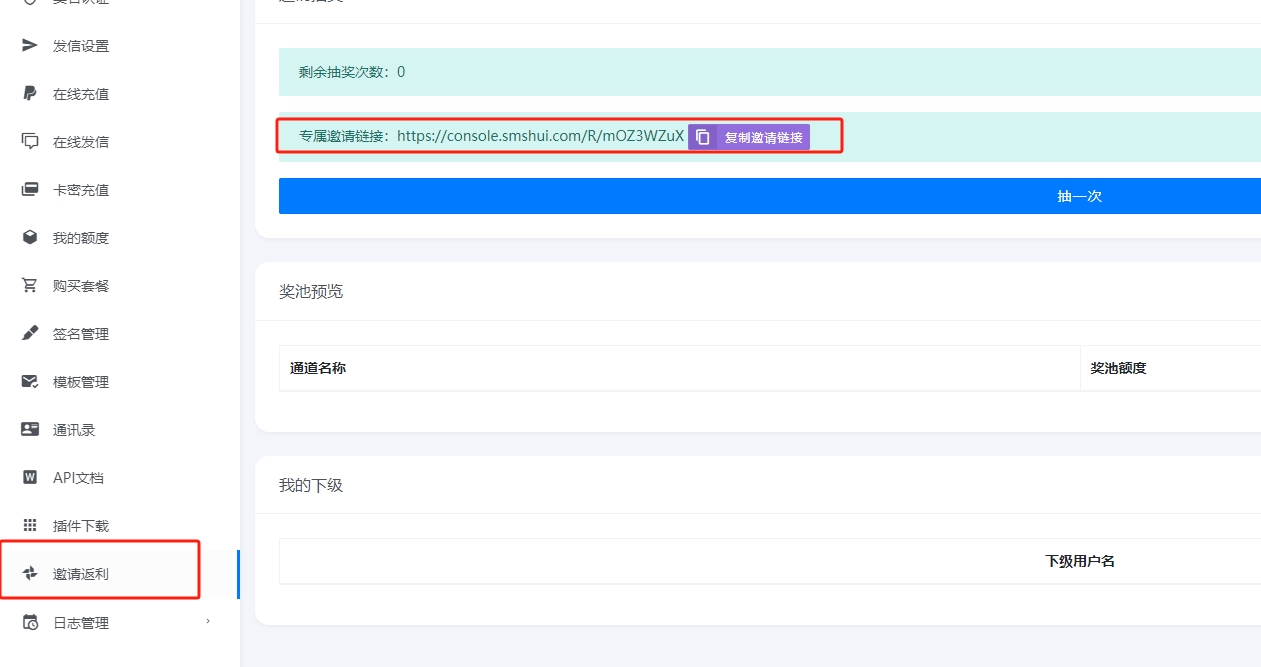Viewport: 1261px width, 667px height.
Task: Click the grid icon for 插件下载
Action: click(x=30, y=525)
